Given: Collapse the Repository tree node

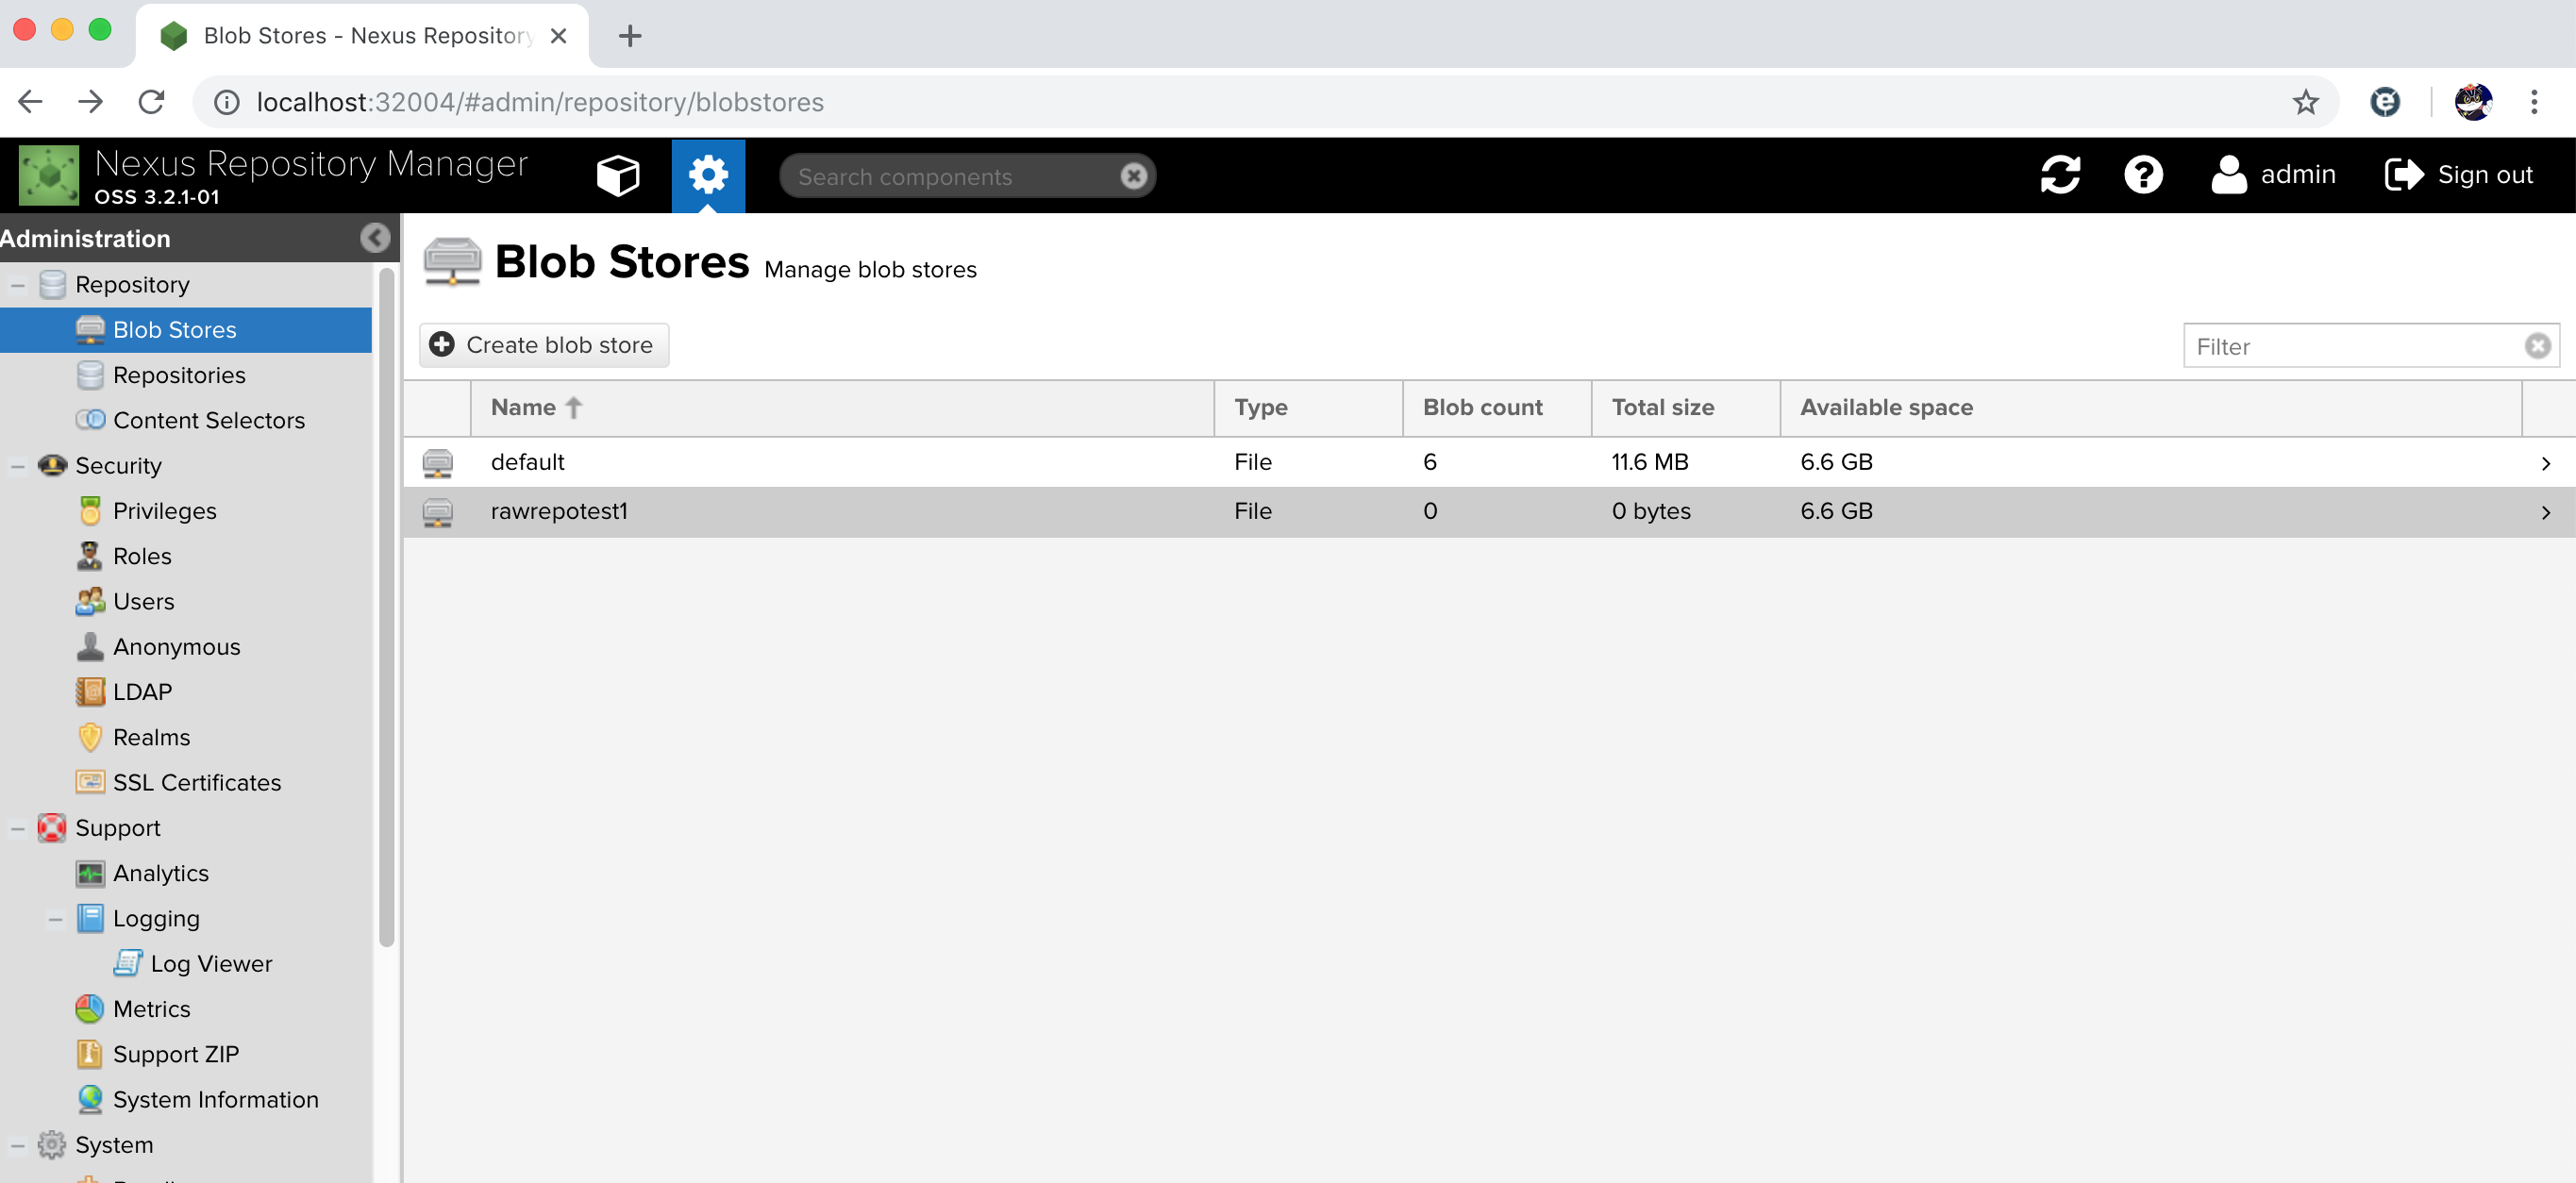Looking at the screenshot, I should tap(18, 285).
